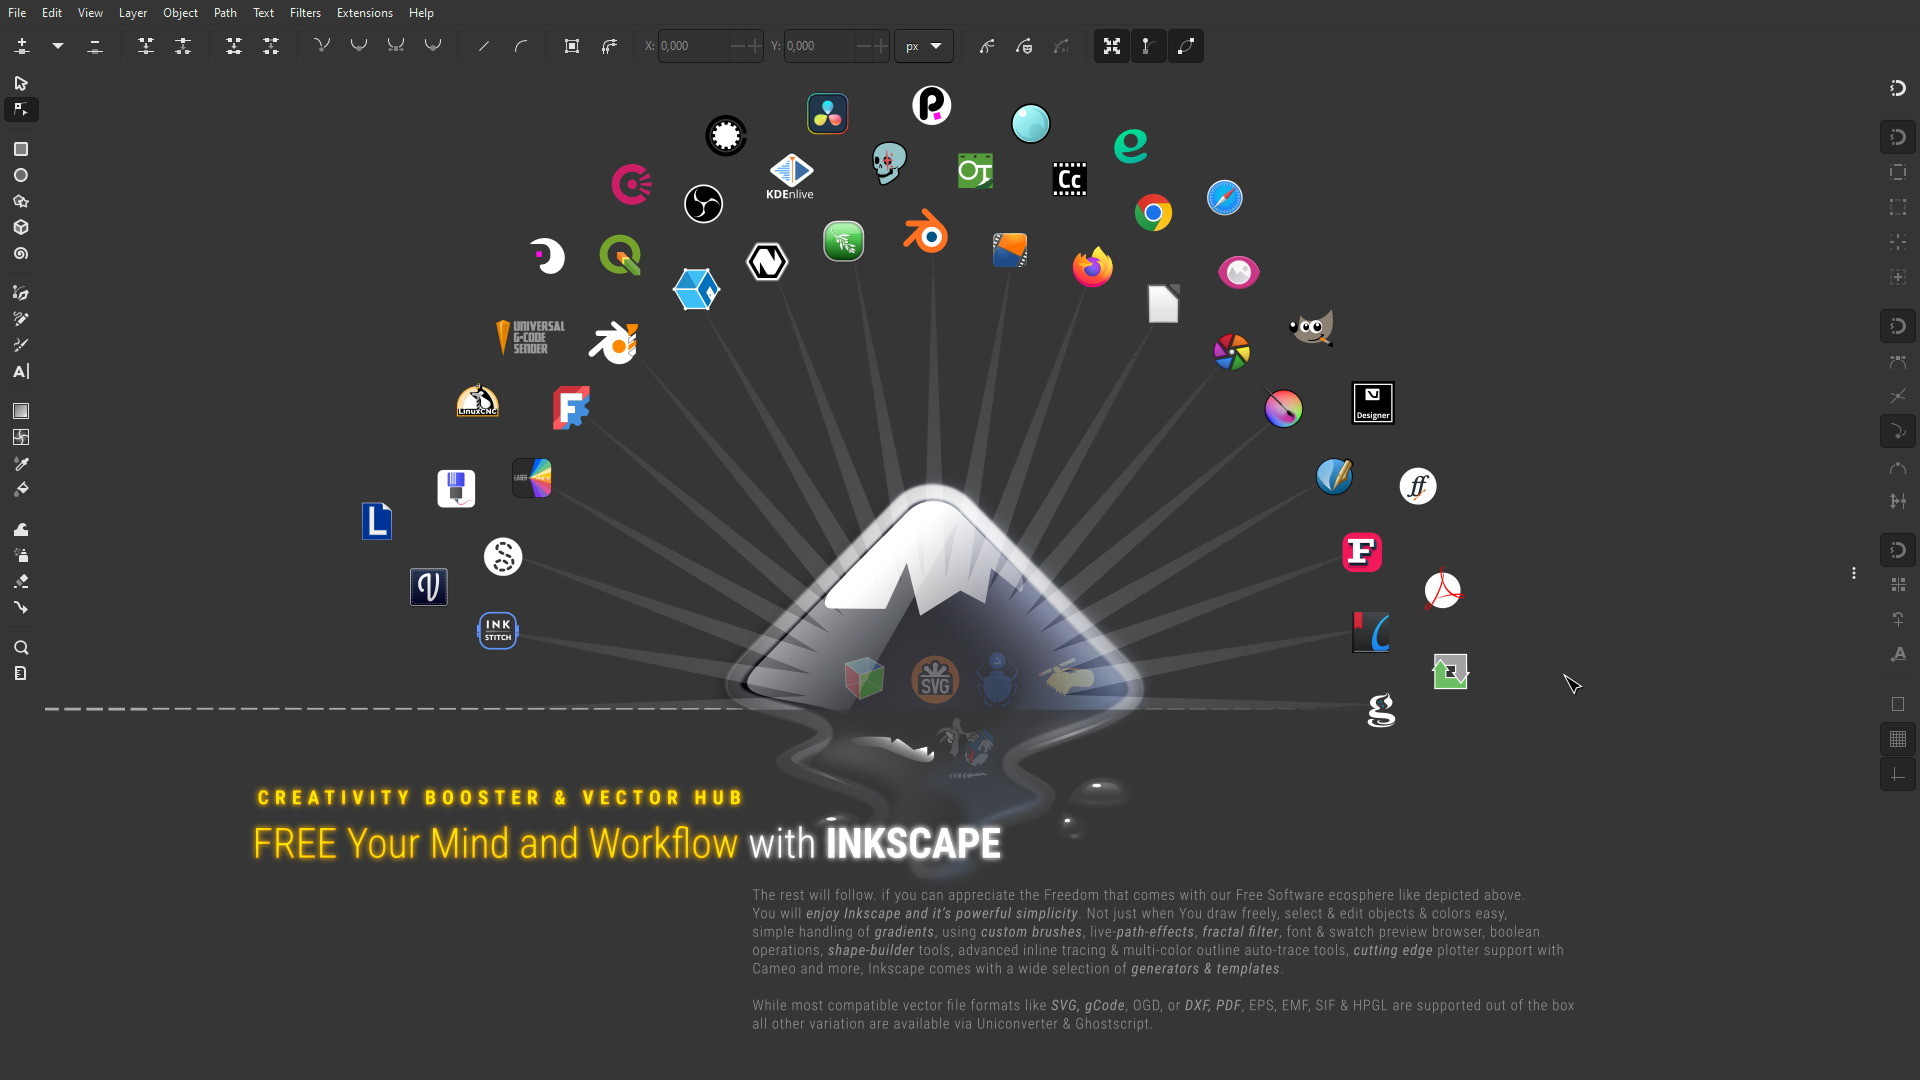Make selected segments curves
Screen dimensions: 1920x1080
521,46
